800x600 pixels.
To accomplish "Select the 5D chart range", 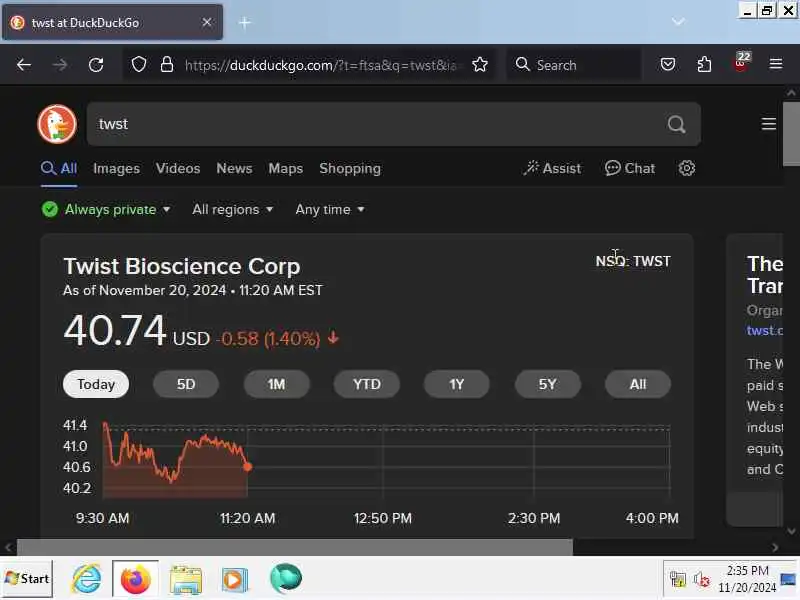I will [x=186, y=384].
